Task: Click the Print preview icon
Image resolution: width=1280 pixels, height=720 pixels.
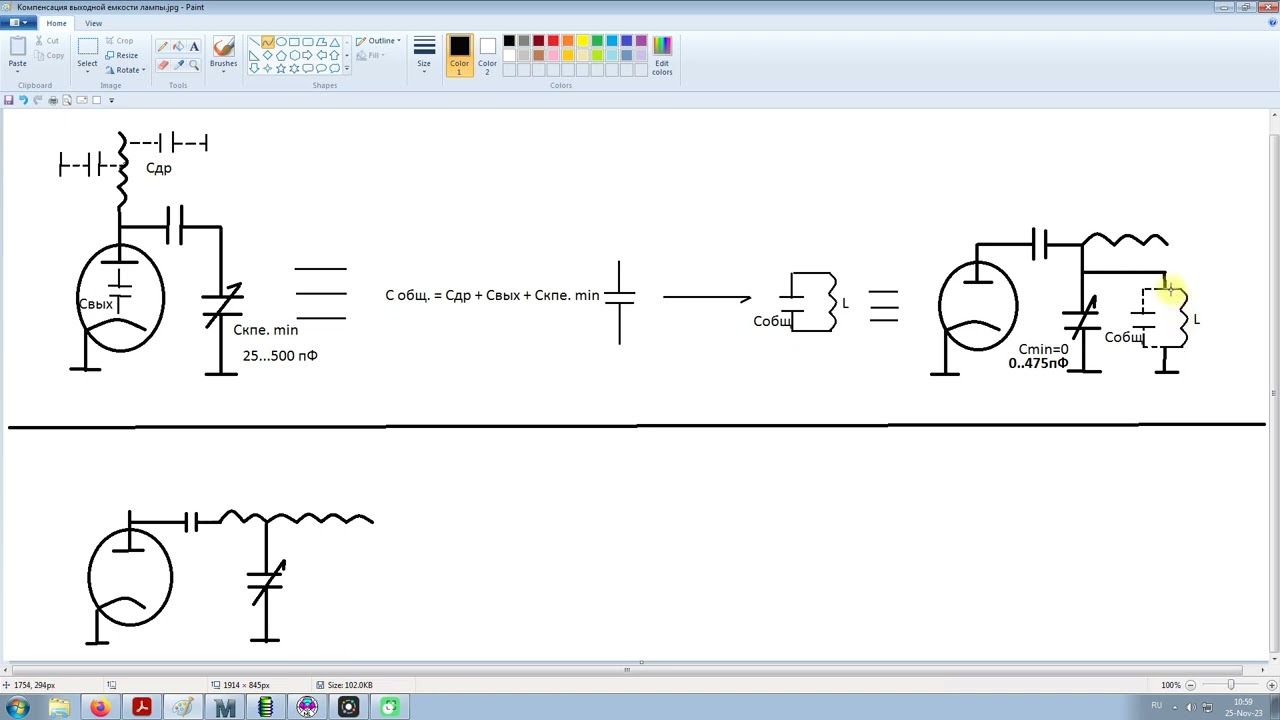Action: pos(67,100)
